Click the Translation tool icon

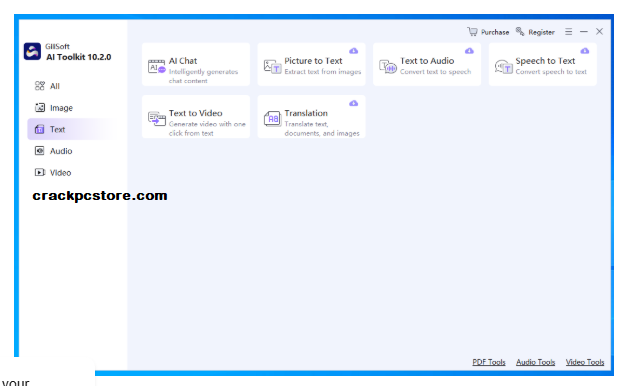[272, 119]
